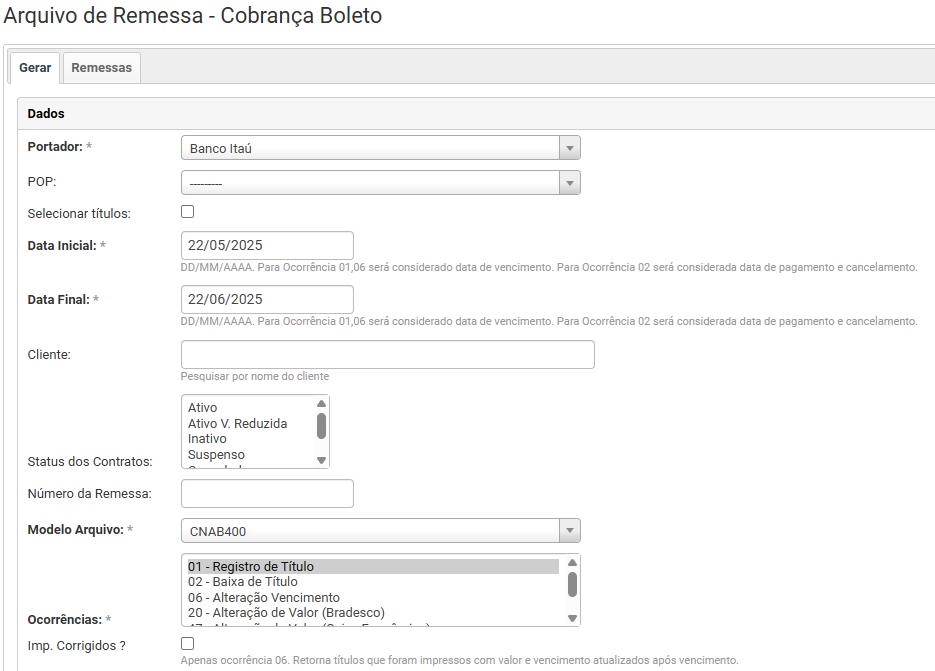This screenshot has height=671, width=935.
Task: Expand the POP dropdown list
Action: point(380,183)
